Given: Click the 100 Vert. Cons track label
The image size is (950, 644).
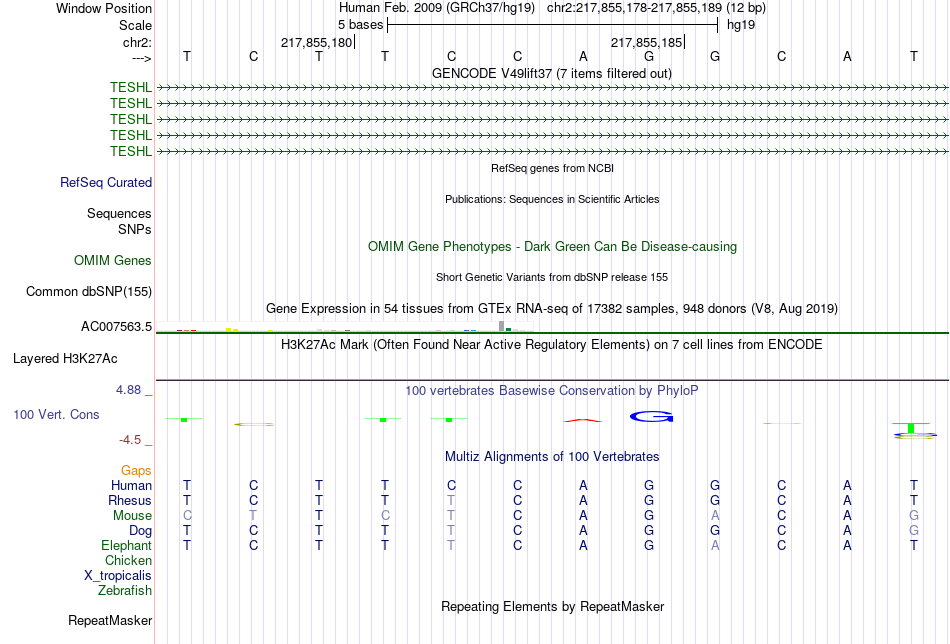Looking at the screenshot, I should click(56, 414).
